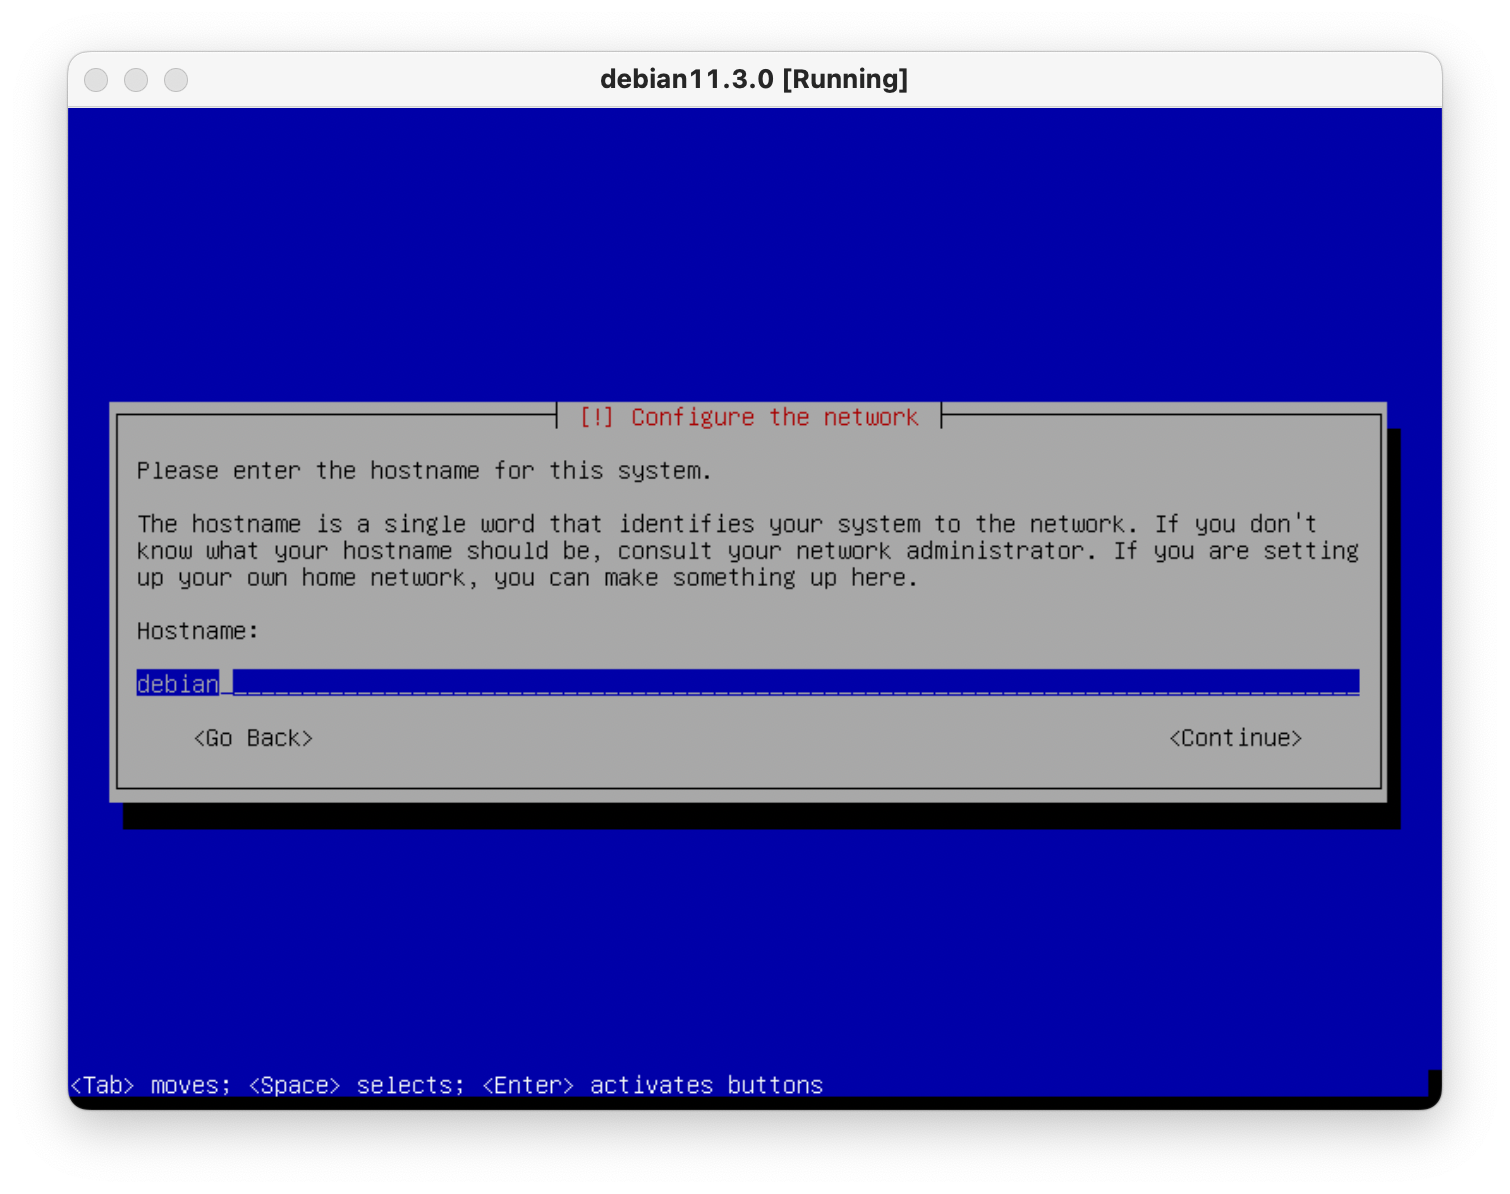Close the debian11.3.0 VM window
This screenshot has height=1194, width=1510.
pyautogui.click(x=96, y=80)
